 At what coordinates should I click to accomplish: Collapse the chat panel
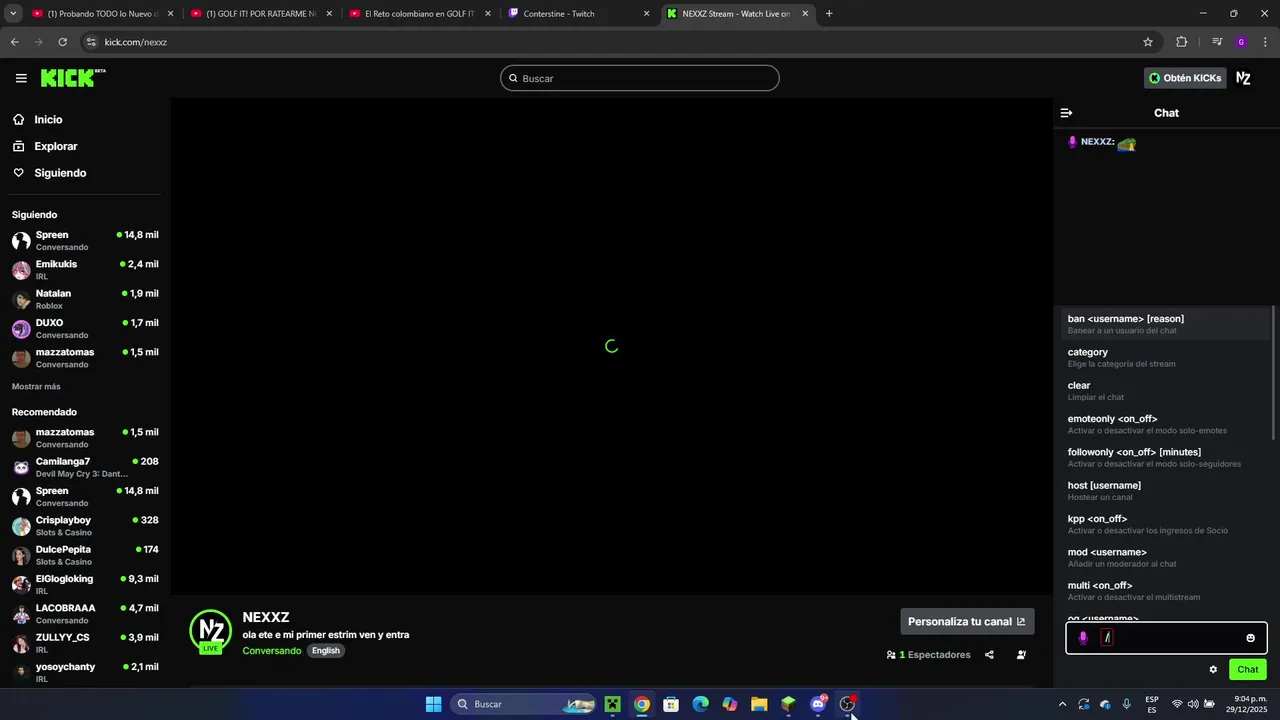(x=1066, y=113)
